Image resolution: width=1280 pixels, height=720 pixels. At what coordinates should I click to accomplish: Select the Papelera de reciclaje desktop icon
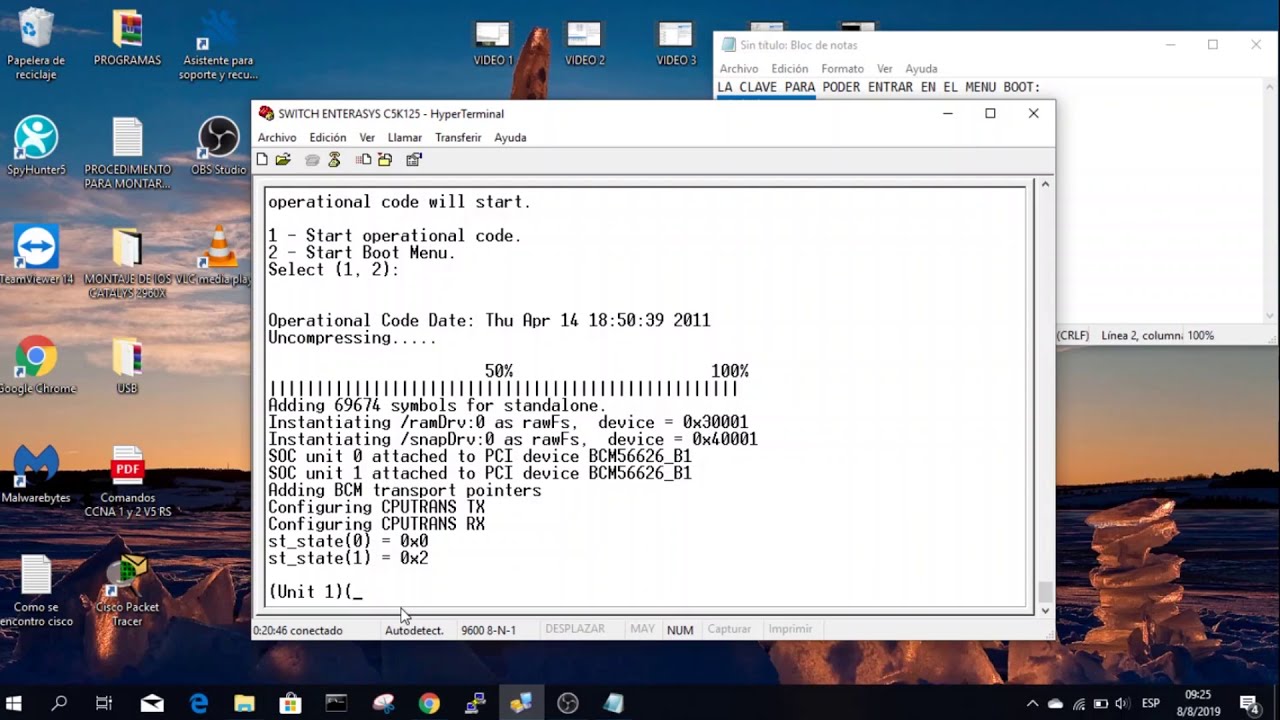(36, 46)
